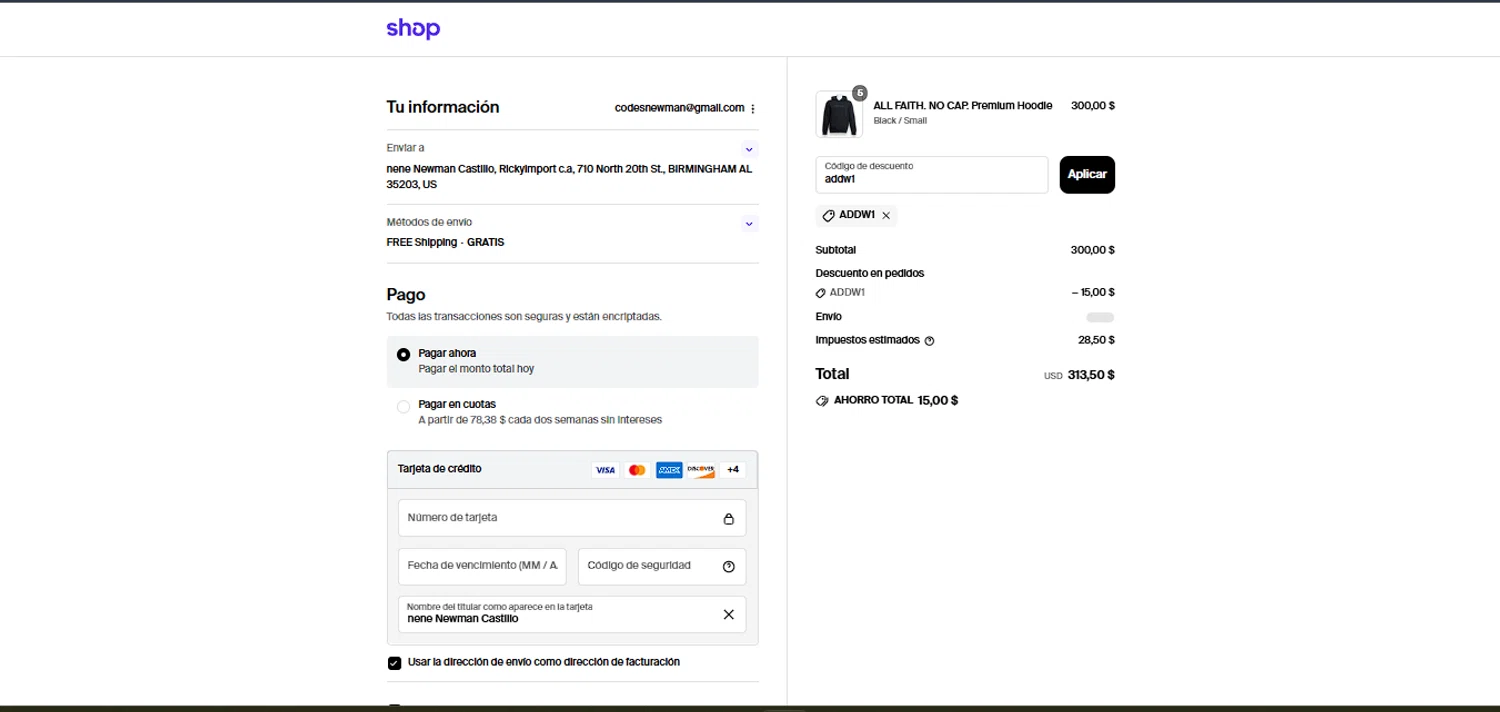The image size is (1500, 712).
Task: Click the Visa card icon
Action: [x=605, y=470]
